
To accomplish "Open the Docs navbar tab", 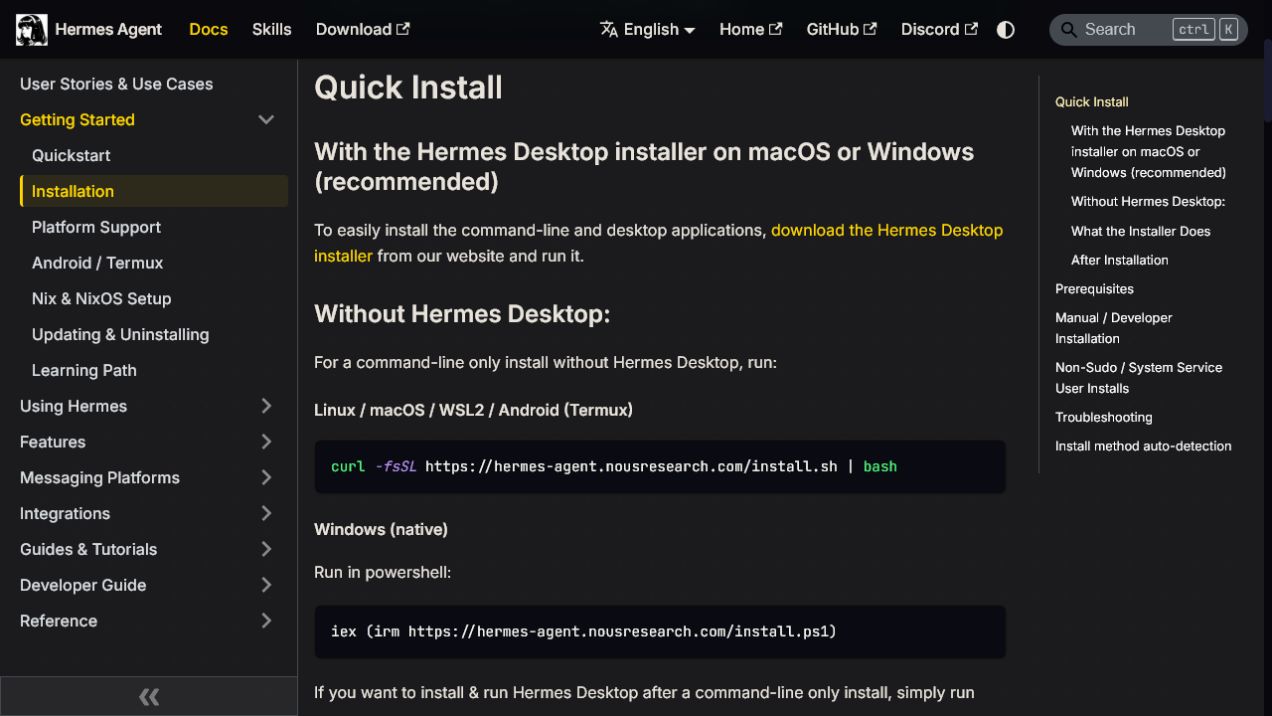I will click(x=208, y=29).
